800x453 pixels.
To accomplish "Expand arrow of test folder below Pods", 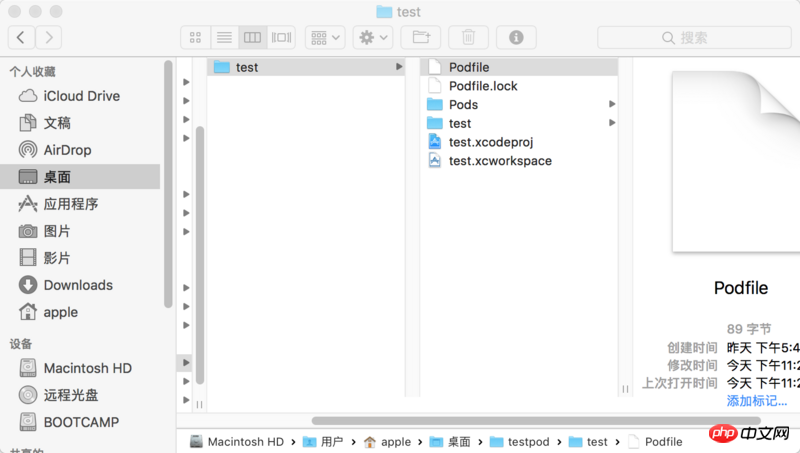I will [x=612, y=123].
